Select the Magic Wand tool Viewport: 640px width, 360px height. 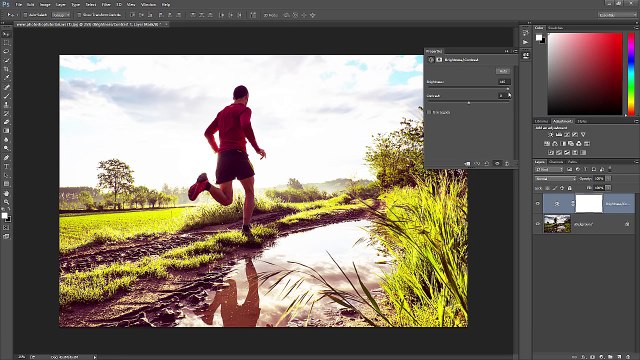click(6, 60)
